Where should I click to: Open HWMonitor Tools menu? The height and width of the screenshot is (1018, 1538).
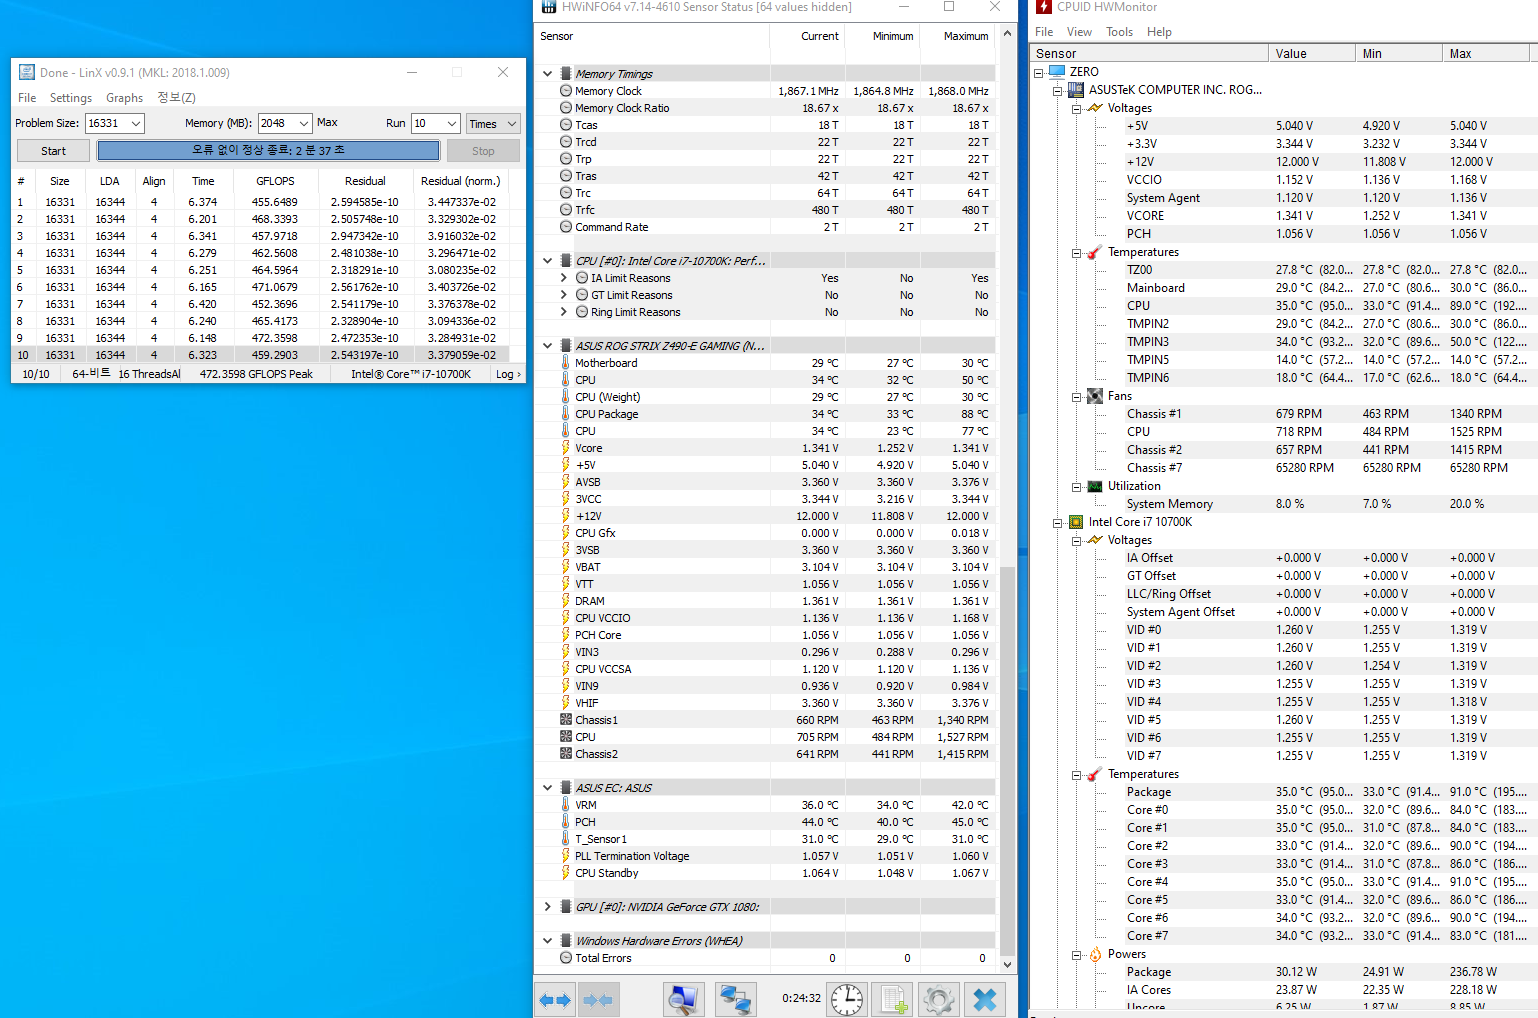[1119, 32]
